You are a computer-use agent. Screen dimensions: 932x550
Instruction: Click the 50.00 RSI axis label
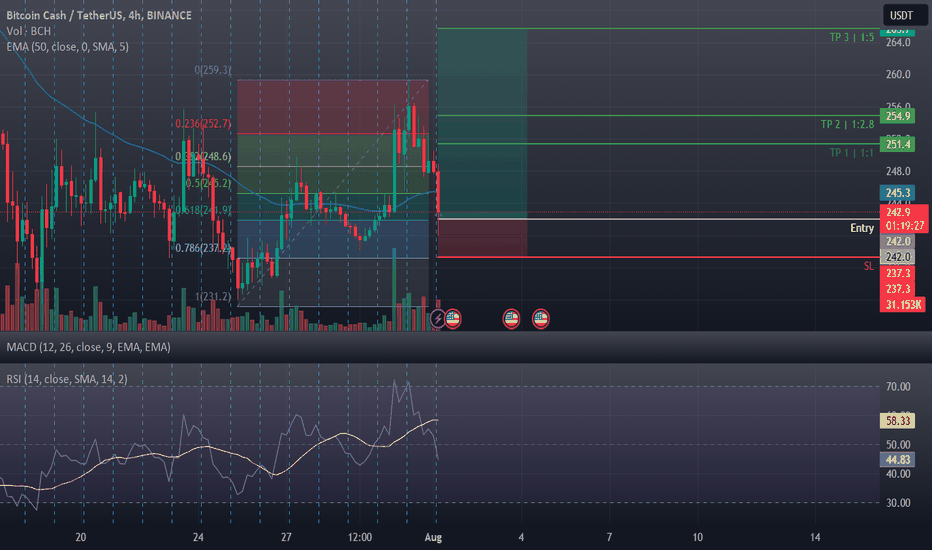coord(898,445)
